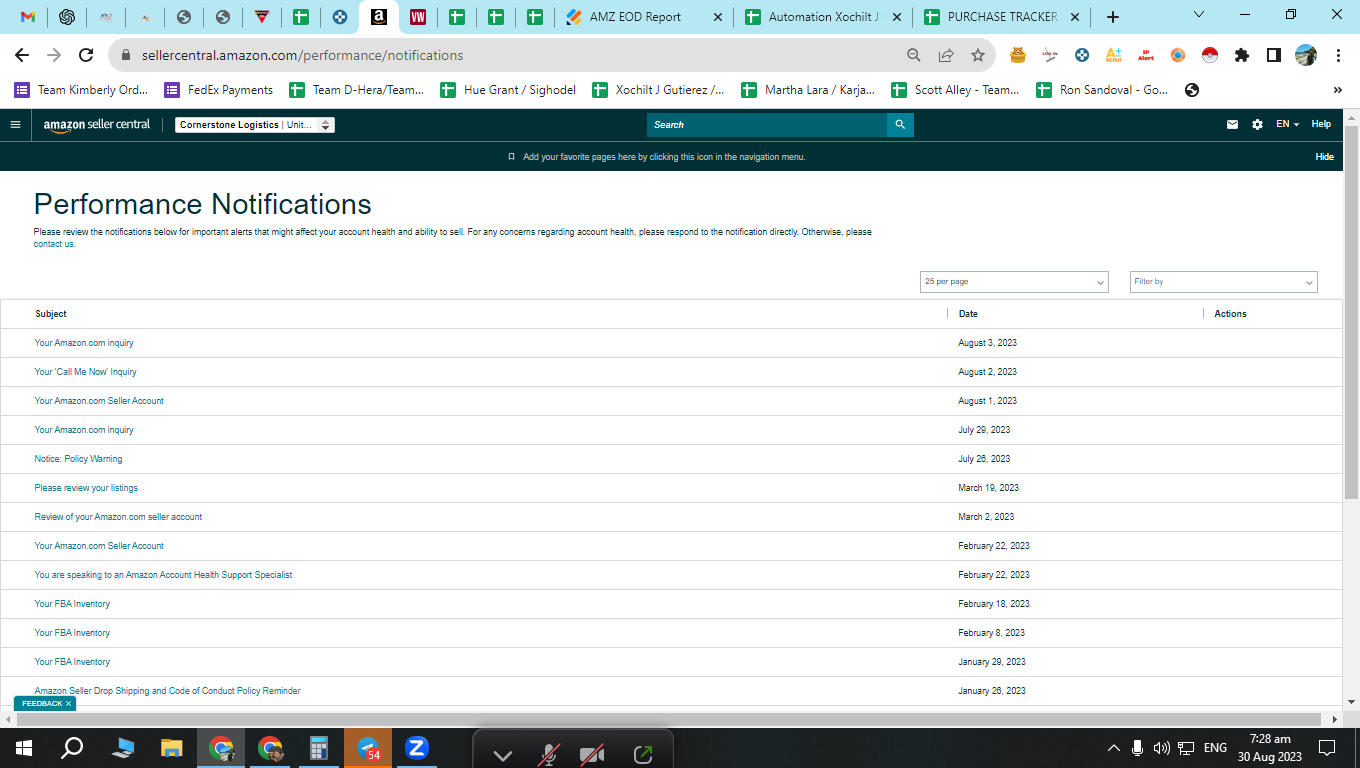Screen dimensions: 1360x768
Task: Open Please review your listings notification
Action: [86, 488]
